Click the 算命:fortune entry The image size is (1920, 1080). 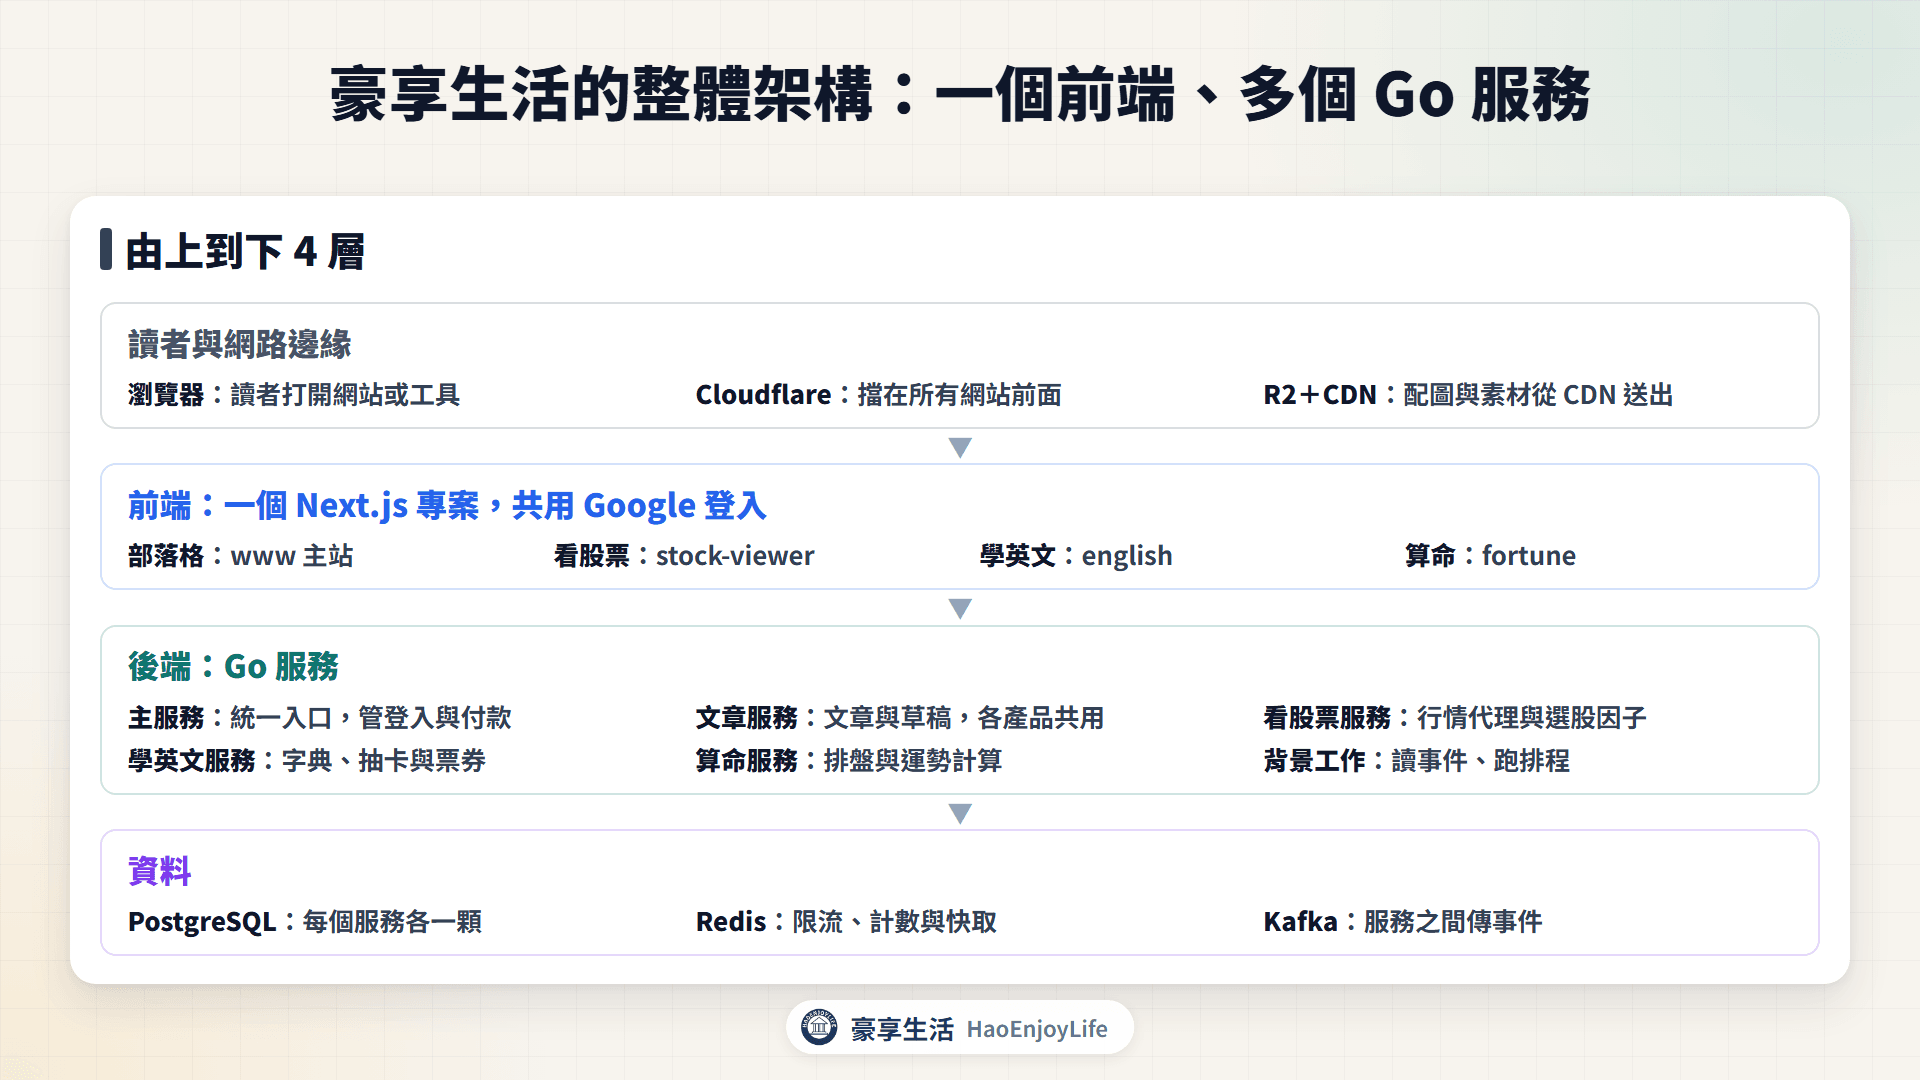point(1490,556)
